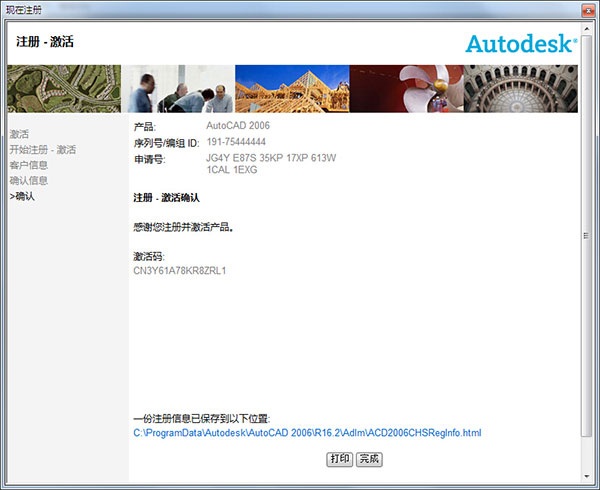The image size is (600, 490).
Task: Click the 打印 (Print) button
Action: point(339,459)
